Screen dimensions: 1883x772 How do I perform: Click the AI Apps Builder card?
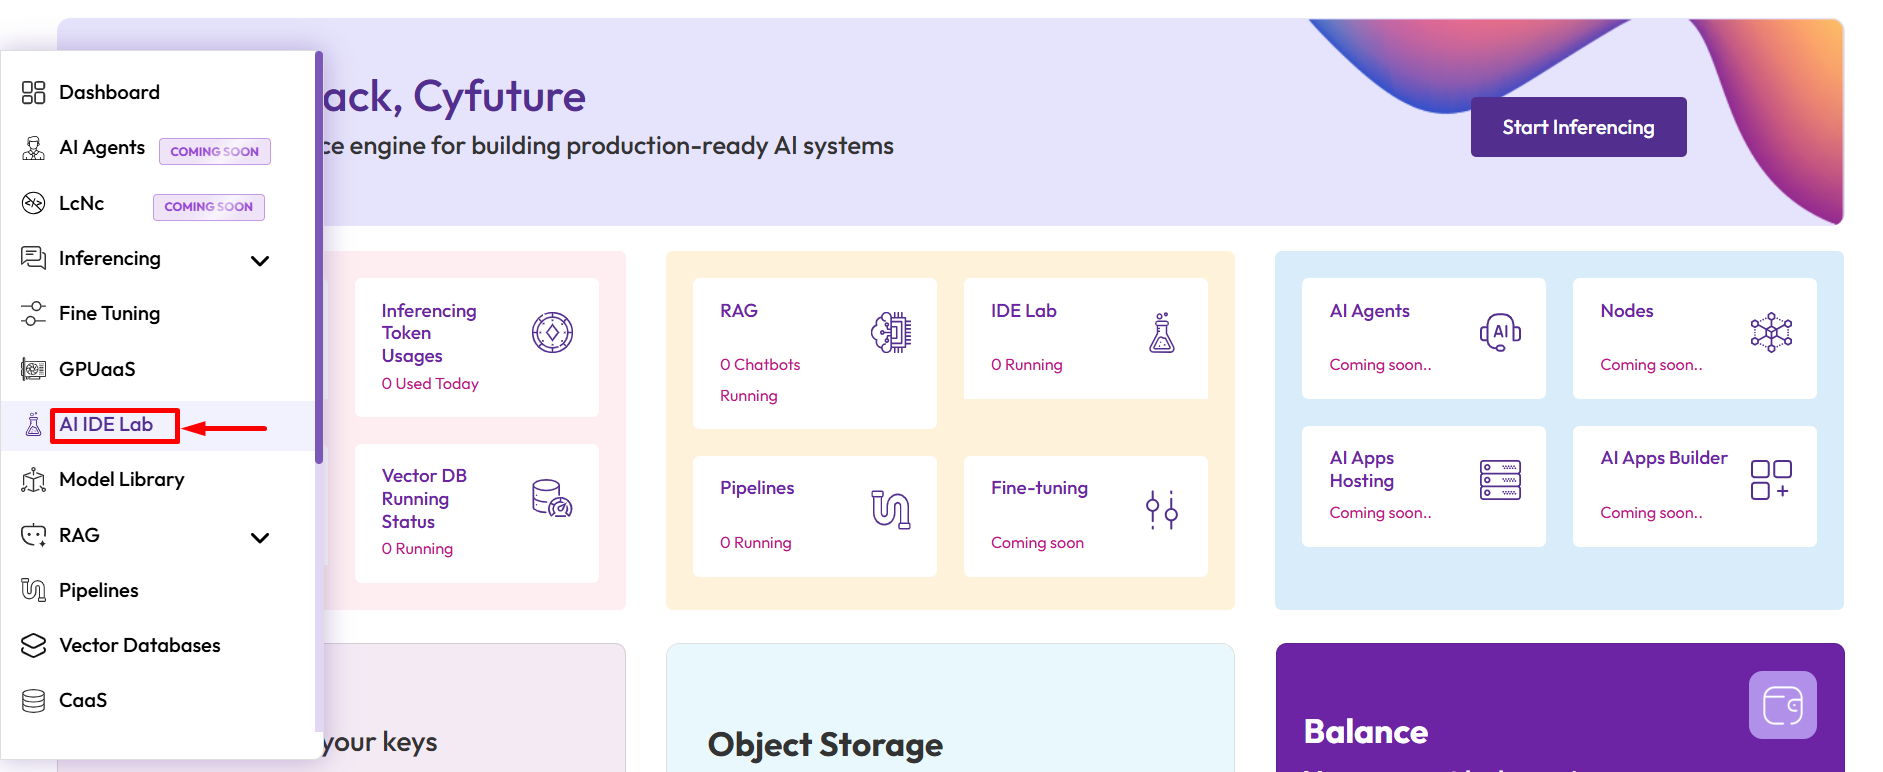[1694, 486]
